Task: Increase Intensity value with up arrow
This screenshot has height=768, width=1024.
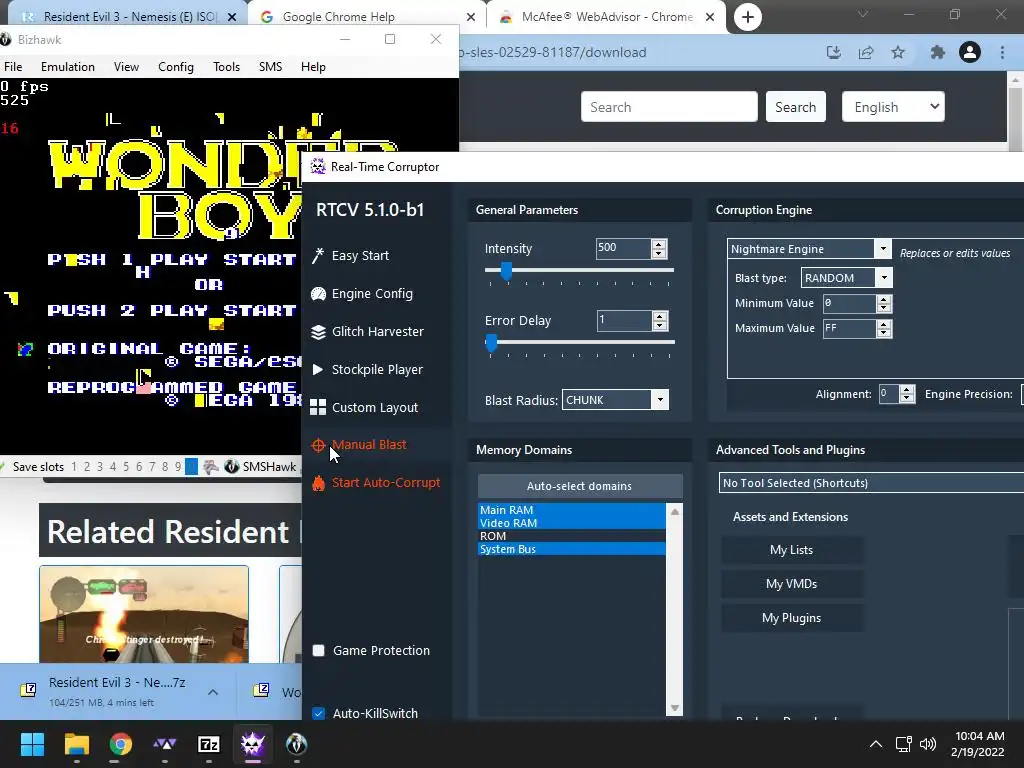Action: (658, 244)
